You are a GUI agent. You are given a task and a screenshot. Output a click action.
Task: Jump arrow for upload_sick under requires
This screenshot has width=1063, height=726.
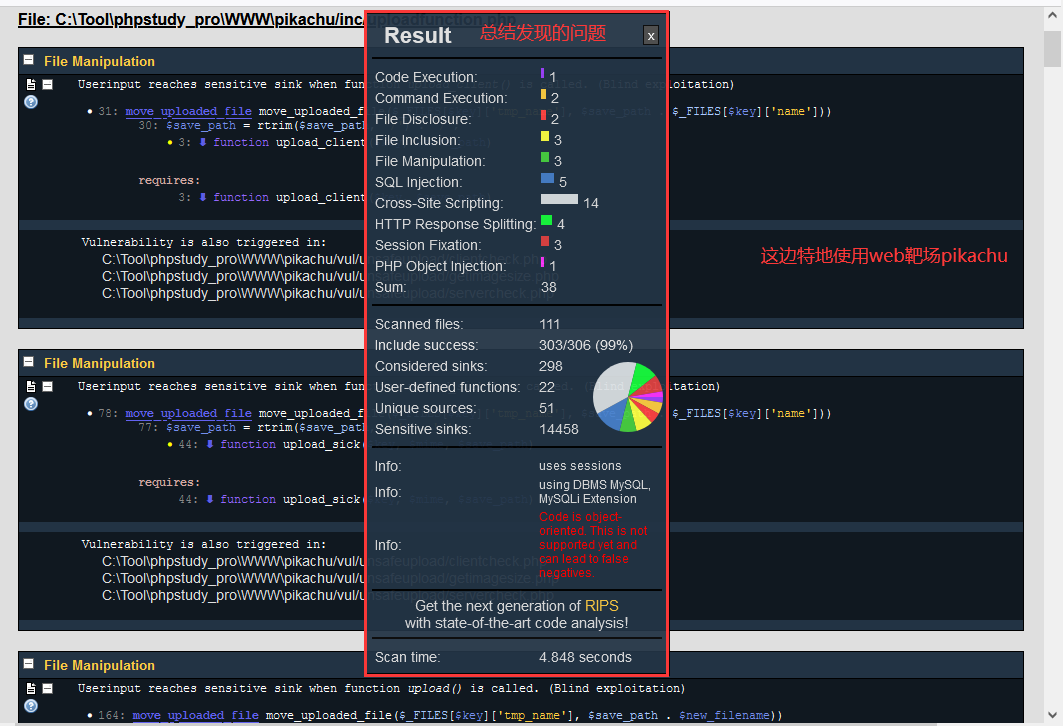[x=209, y=499]
